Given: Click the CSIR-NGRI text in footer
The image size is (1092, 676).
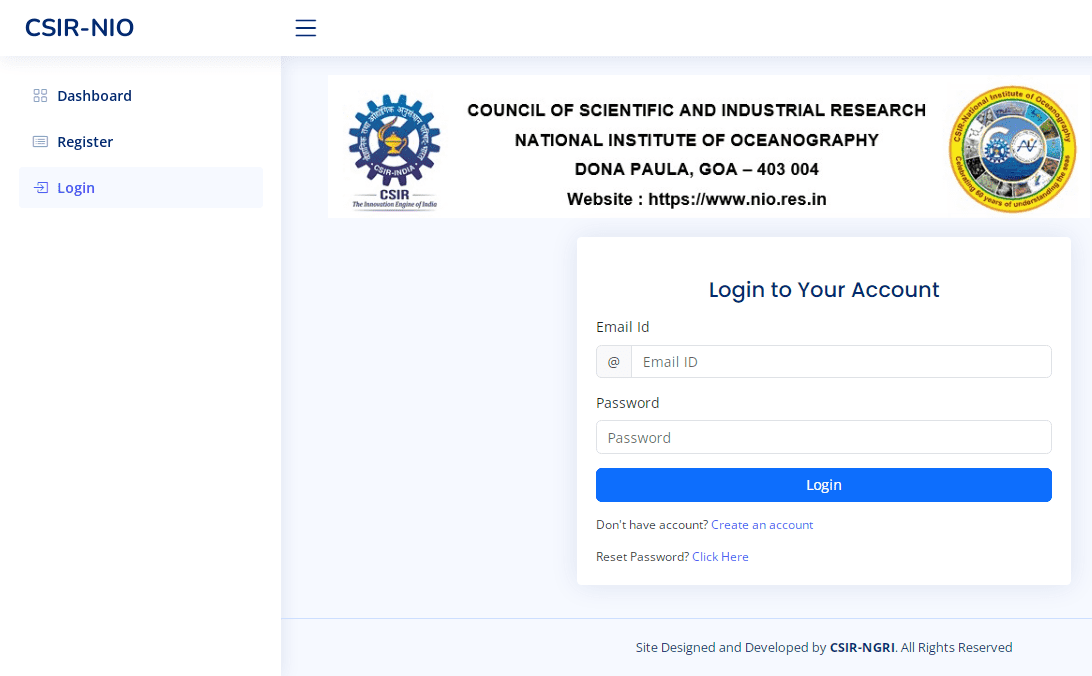Looking at the screenshot, I should [x=862, y=648].
